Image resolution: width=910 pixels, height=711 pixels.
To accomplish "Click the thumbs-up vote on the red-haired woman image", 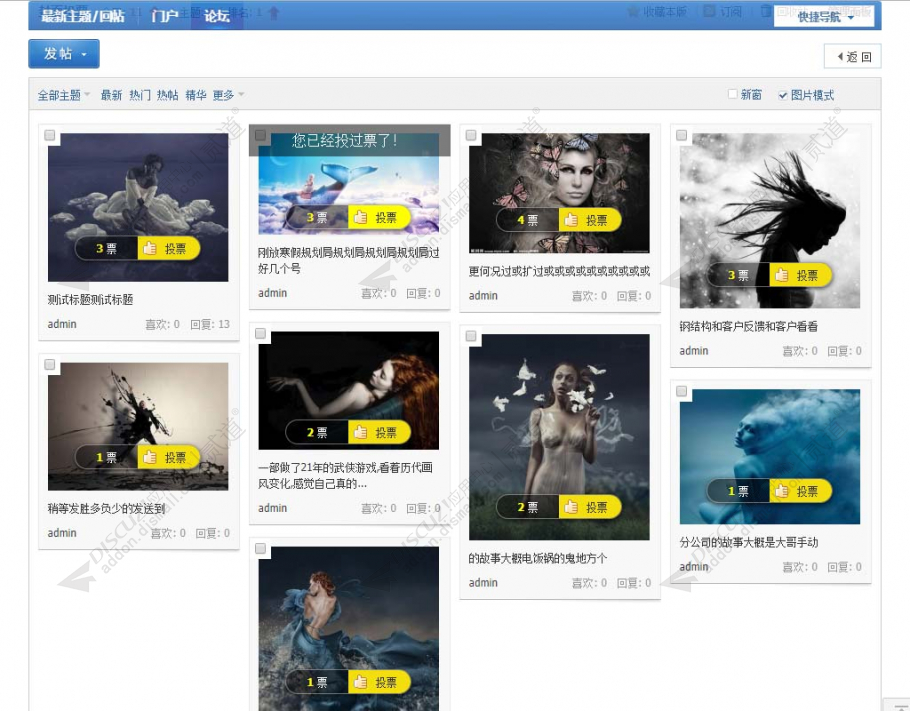I will coord(380,432).
